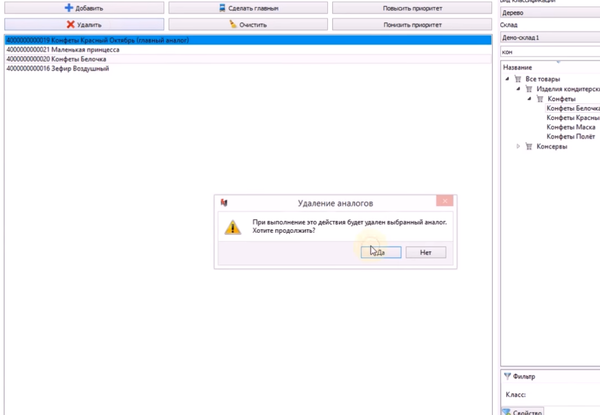Select Конфеты Белочка in the tree
Viewport: 600px width, 415px height.
573,108
